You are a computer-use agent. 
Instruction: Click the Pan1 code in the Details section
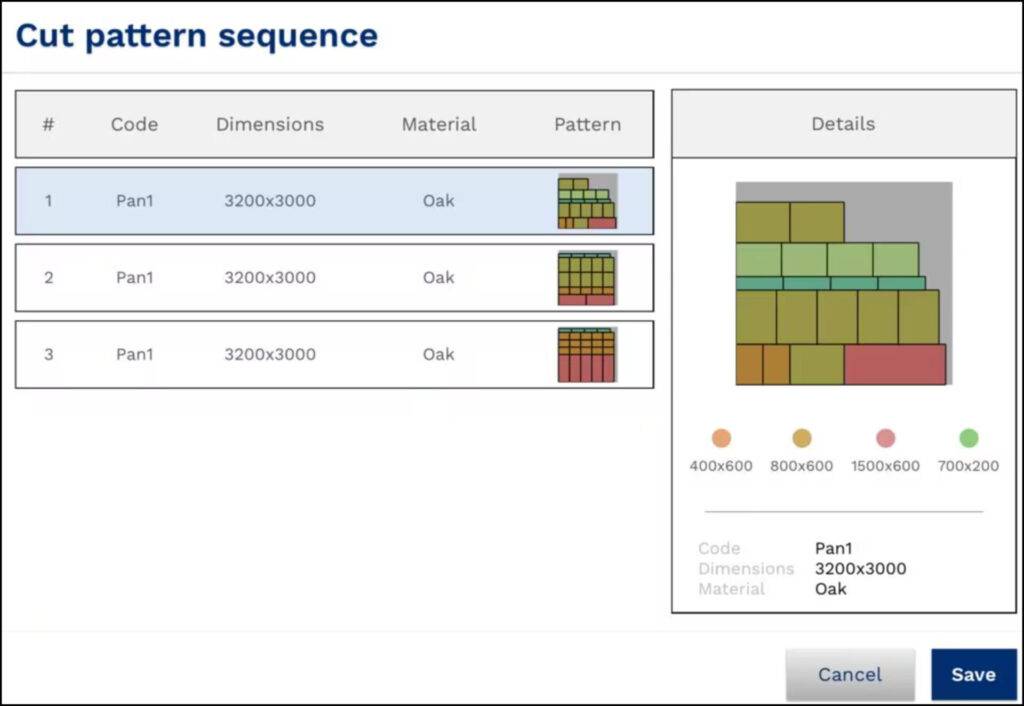click(833, 548)
